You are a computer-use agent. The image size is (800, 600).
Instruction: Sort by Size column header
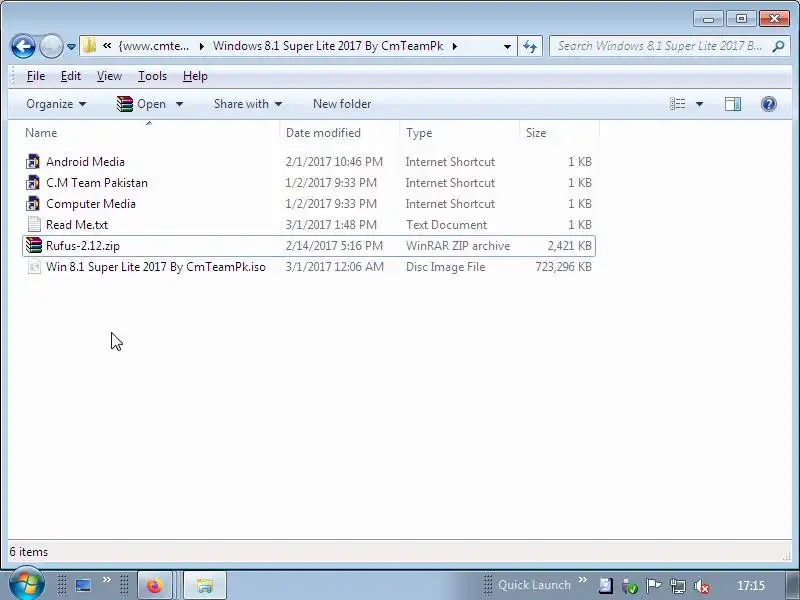click(x=559, y=133)
